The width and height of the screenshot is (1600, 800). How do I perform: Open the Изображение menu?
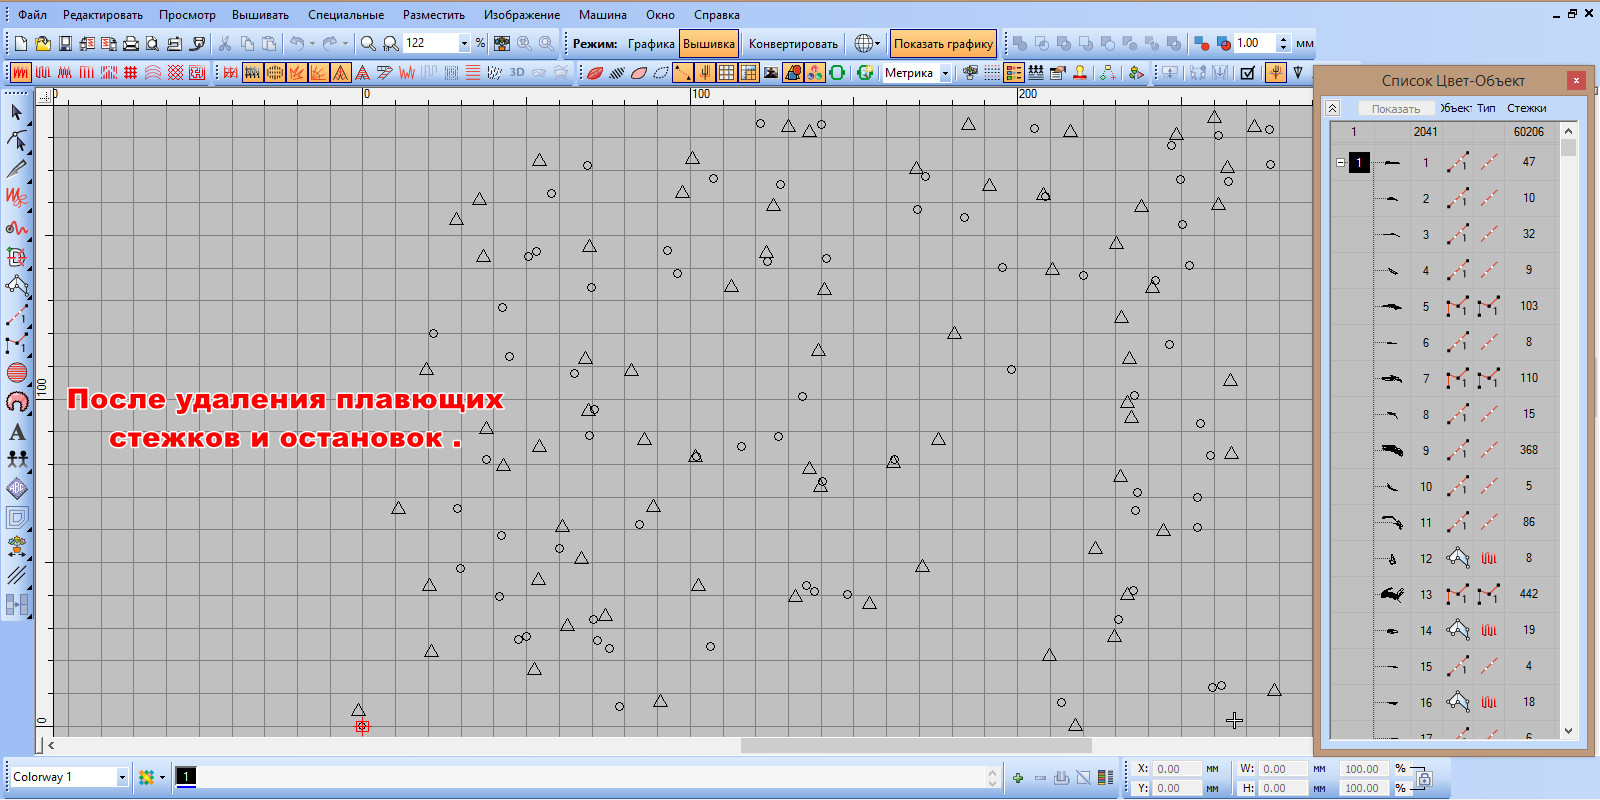[522, 15]
